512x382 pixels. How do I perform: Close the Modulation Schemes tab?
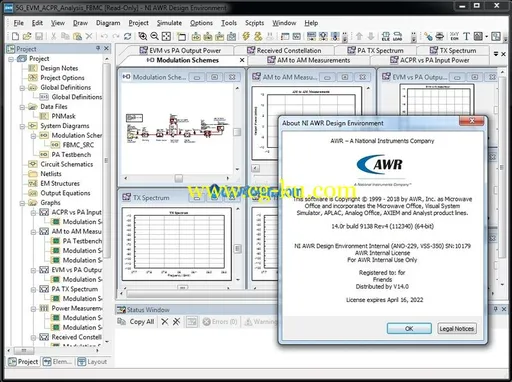click(x=242, y=60)
